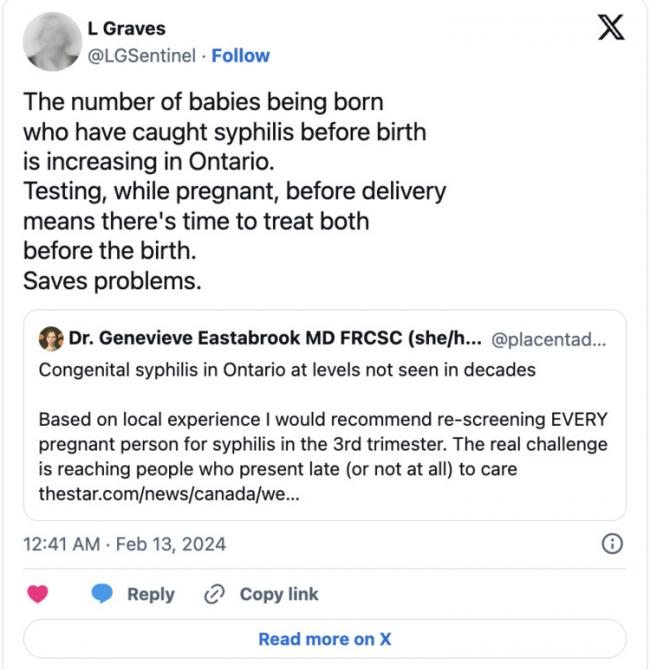The width and height of the screenshot is (650, 670).
Task: Click the quoted paragraph recommending 3rd trimester re-screening
Action: pos(323,442)
